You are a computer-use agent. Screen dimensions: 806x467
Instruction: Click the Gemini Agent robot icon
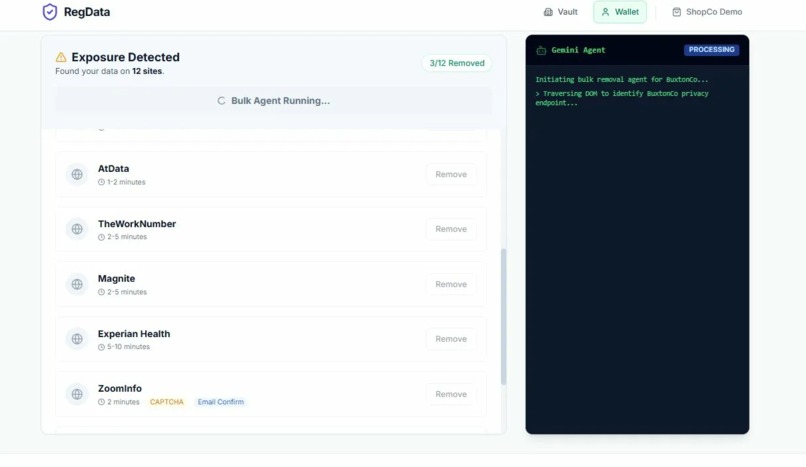click(x=541, y=50)
